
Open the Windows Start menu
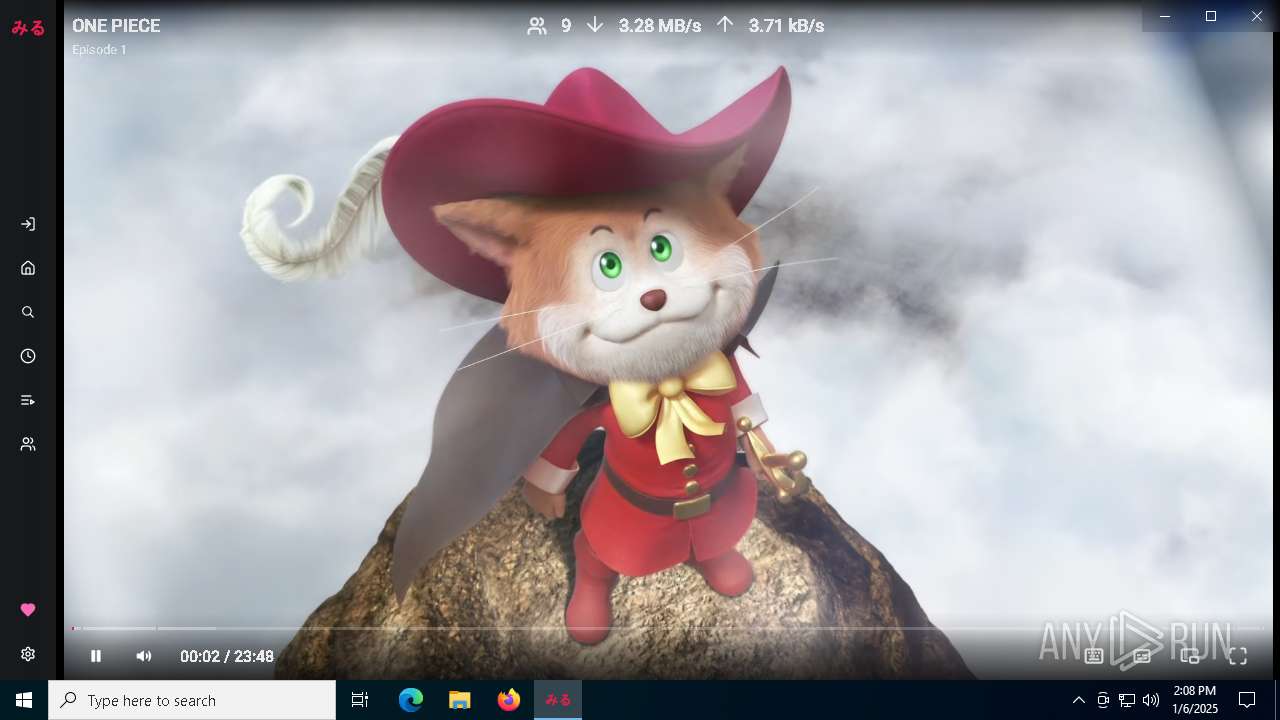(x=24, y=700)
